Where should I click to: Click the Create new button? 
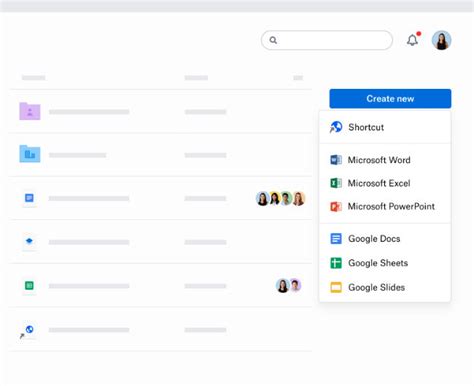pos(390,99)
